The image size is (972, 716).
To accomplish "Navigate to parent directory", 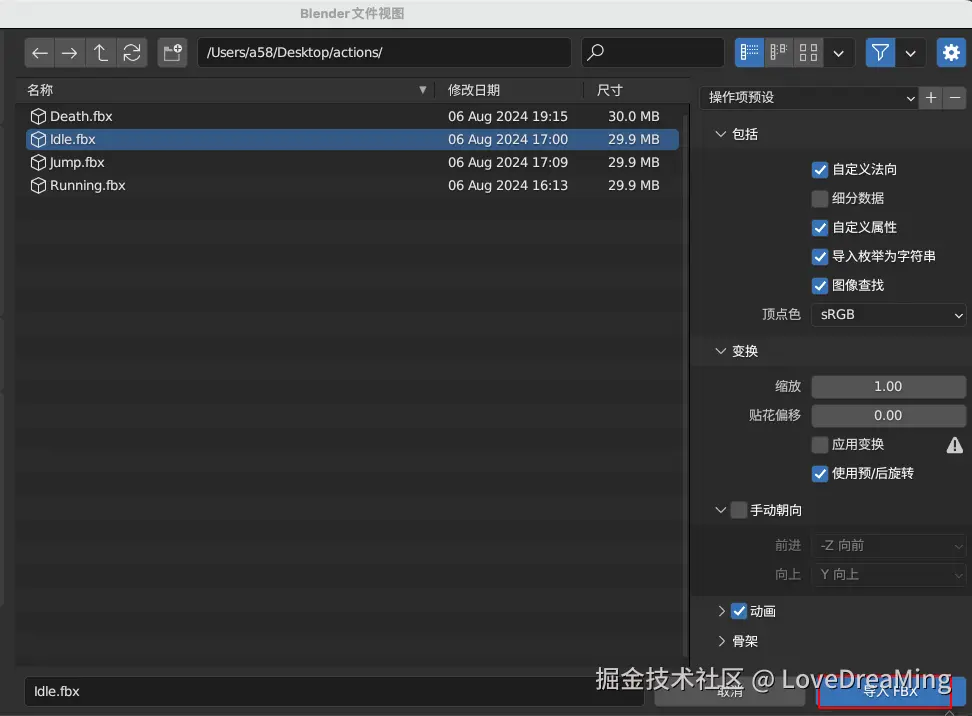I will coord(100,53).
